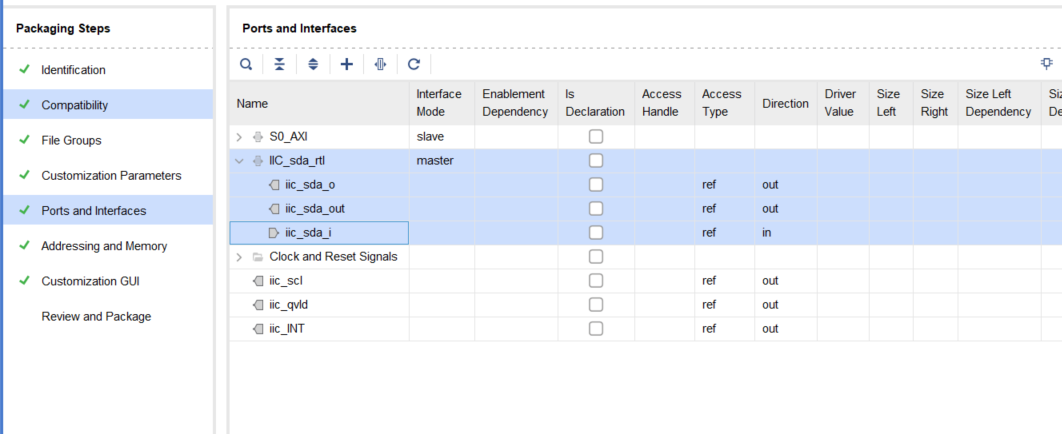Expand the S0_AXI interface row
The width and height of the screenshot is (1062, 434).
click(239, 137)
